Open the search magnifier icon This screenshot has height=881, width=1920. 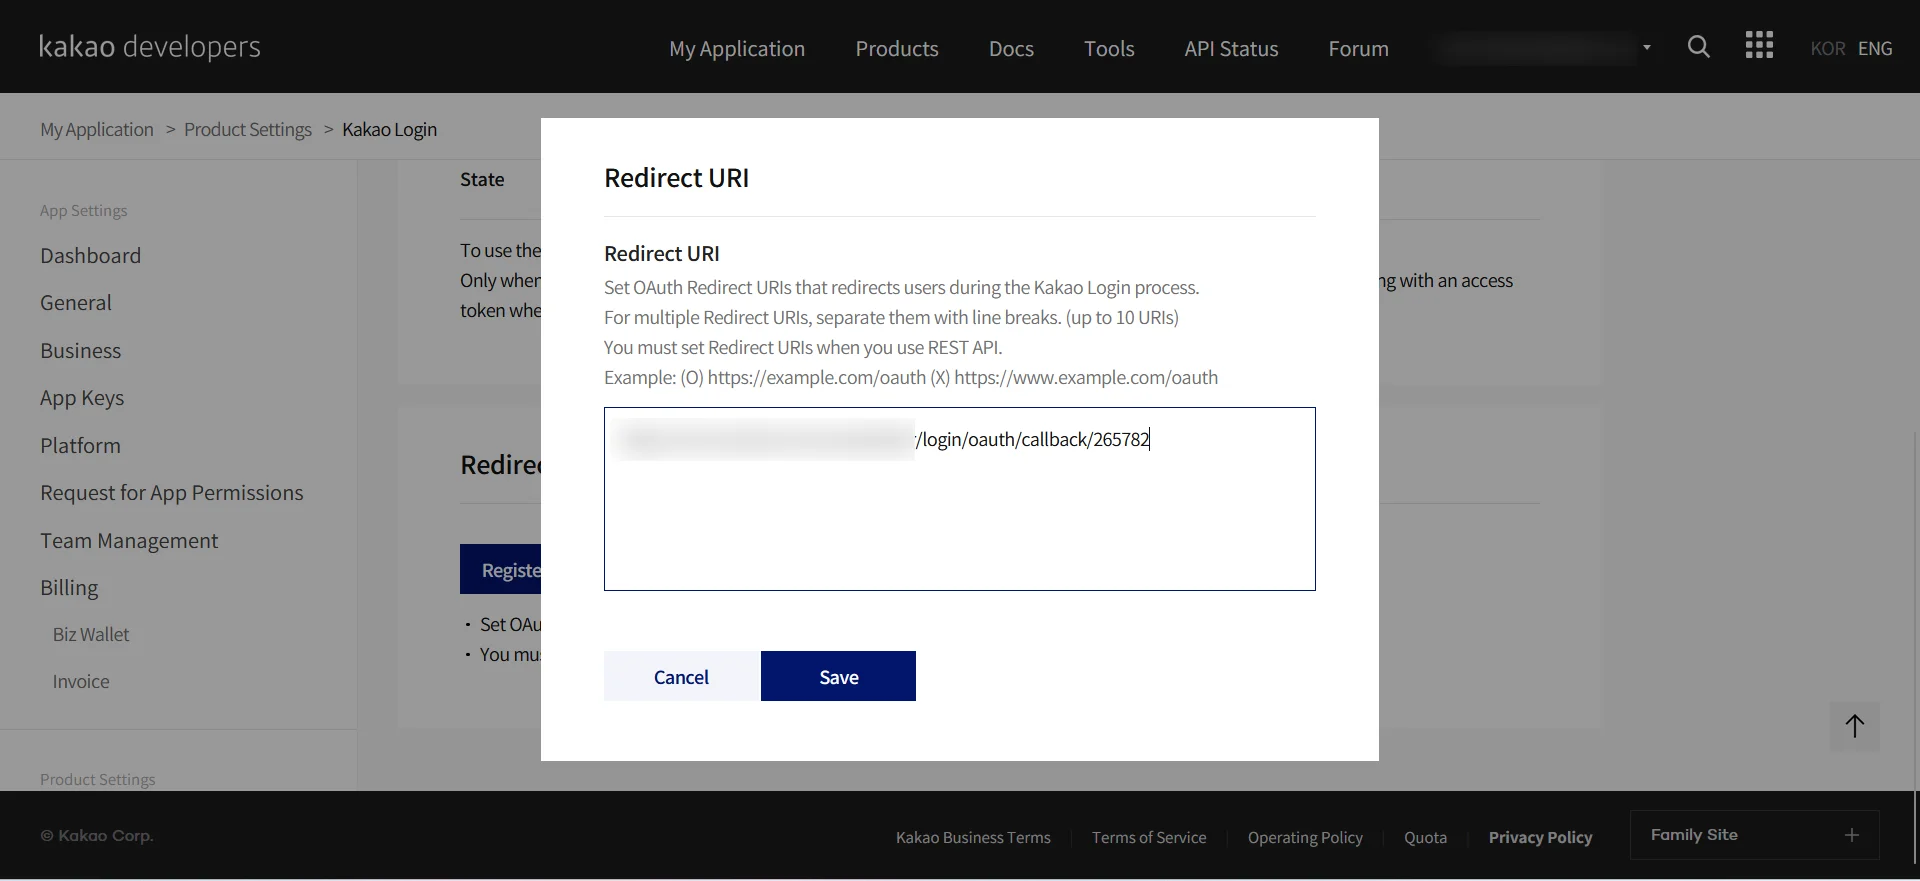tap(1698, 47)
